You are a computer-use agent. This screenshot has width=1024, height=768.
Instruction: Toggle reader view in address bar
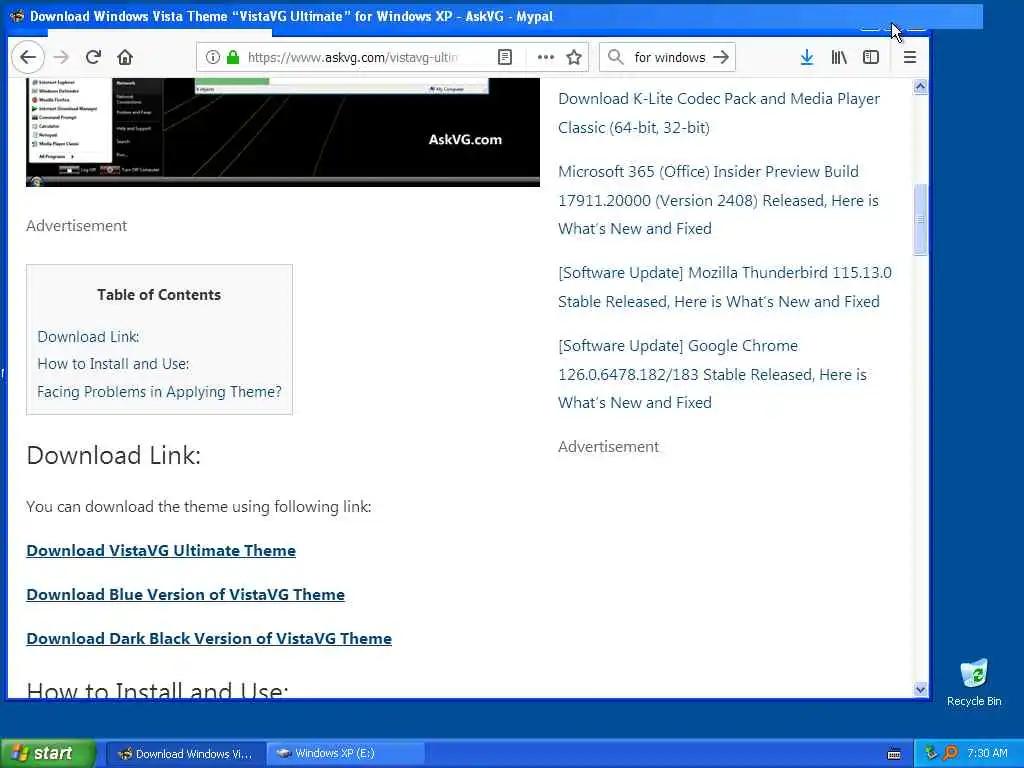click(505, 57)
